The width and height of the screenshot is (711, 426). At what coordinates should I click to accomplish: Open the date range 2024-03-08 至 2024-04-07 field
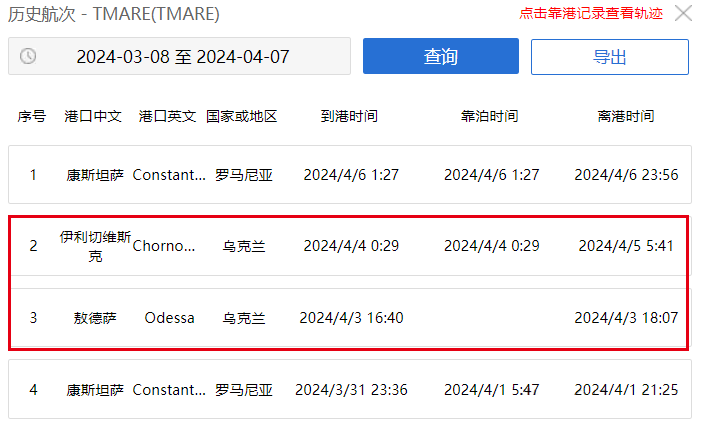[x=180, y=56]
